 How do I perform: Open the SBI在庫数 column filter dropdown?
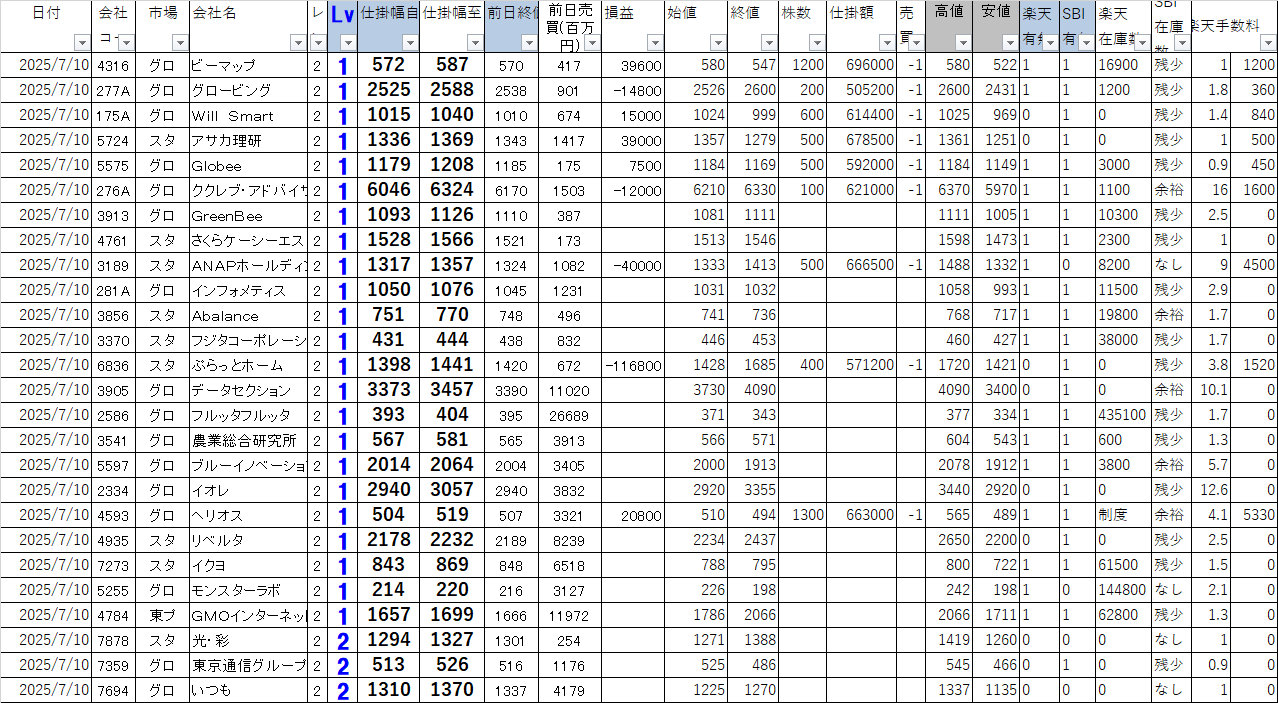pyautogui.click(x=1182, y=43)
